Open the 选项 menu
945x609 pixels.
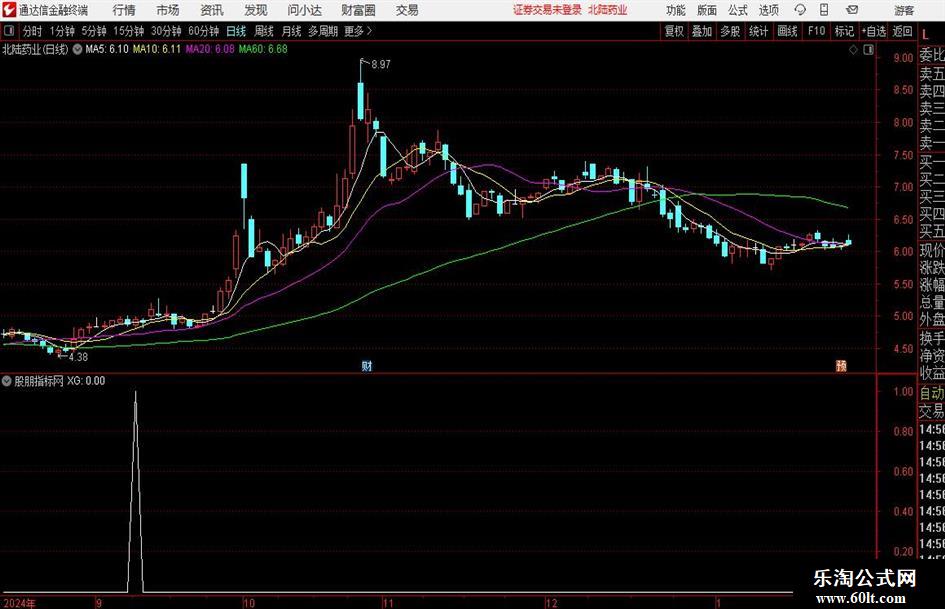click(768, 10)
